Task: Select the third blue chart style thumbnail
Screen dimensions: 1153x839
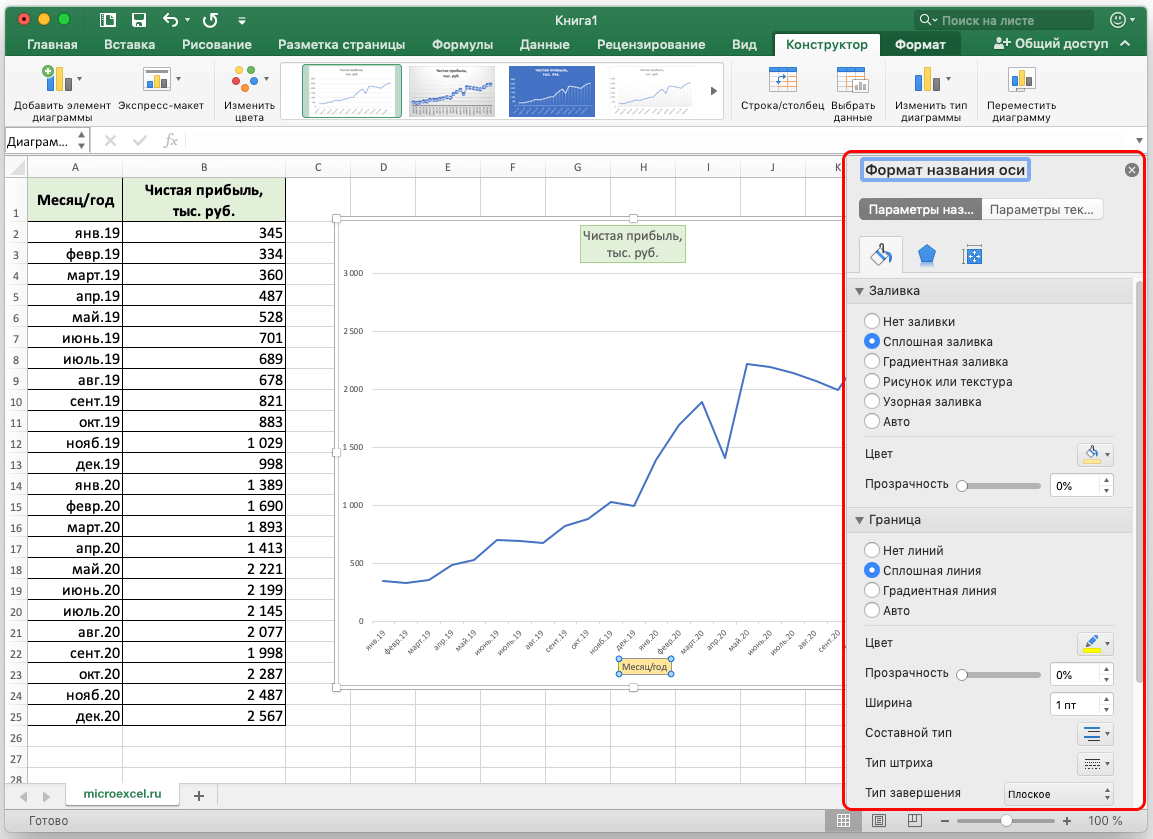Action: tap(551, 91)
